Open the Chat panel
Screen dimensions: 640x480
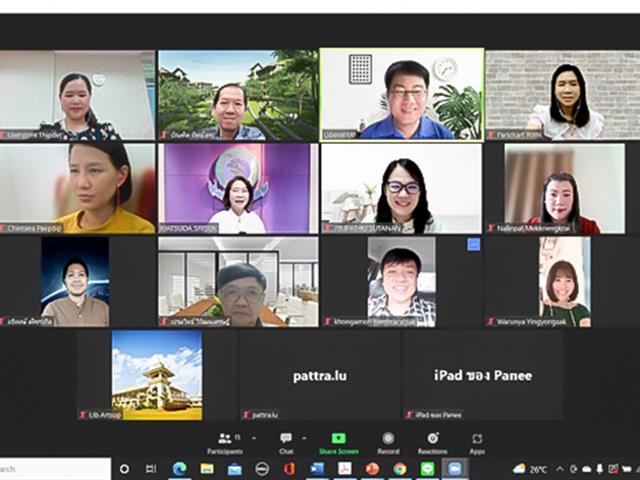click(286, 444)
